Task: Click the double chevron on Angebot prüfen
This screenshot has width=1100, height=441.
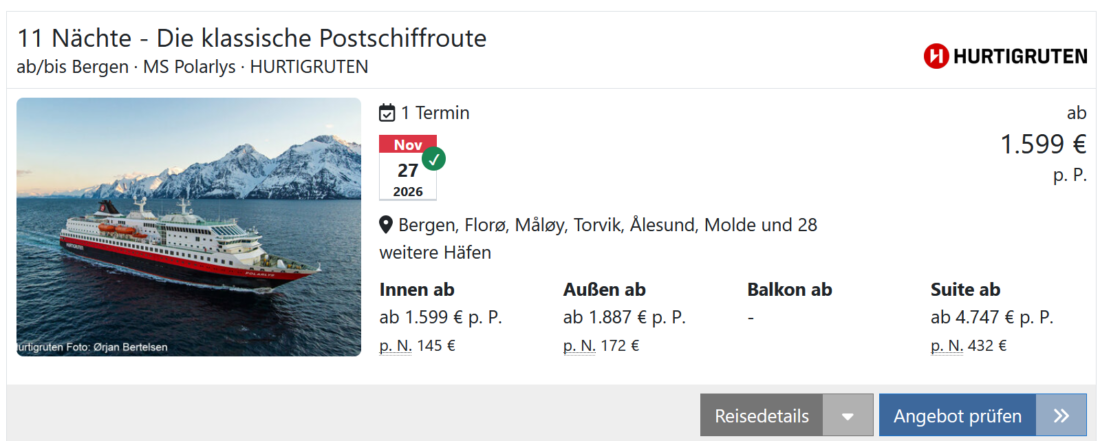Action: pos(1061,416)
